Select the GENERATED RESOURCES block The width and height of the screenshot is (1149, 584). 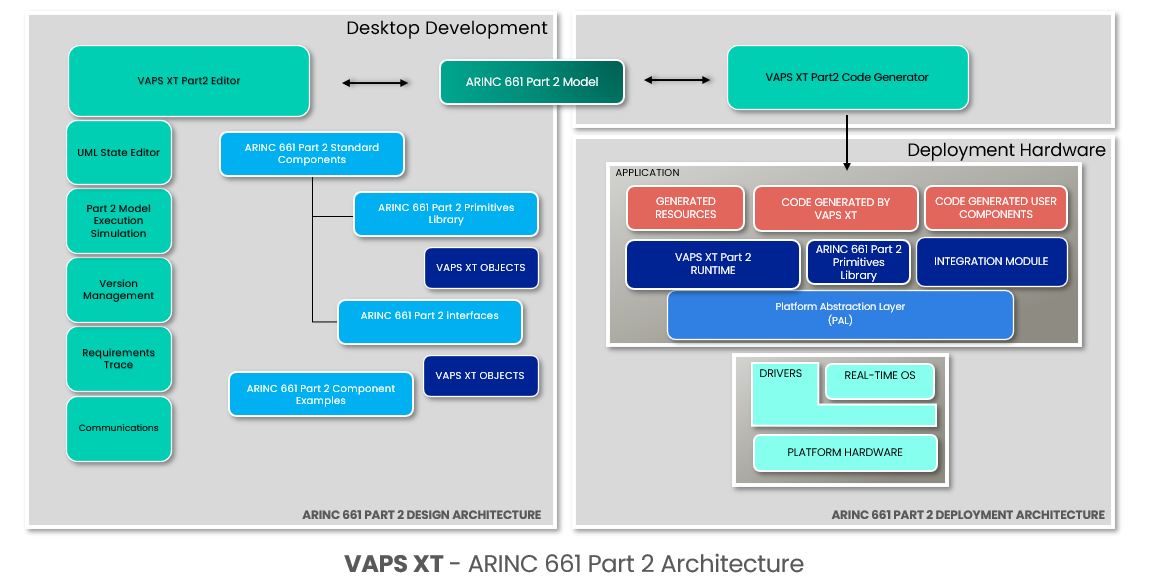tap(685, 208)
